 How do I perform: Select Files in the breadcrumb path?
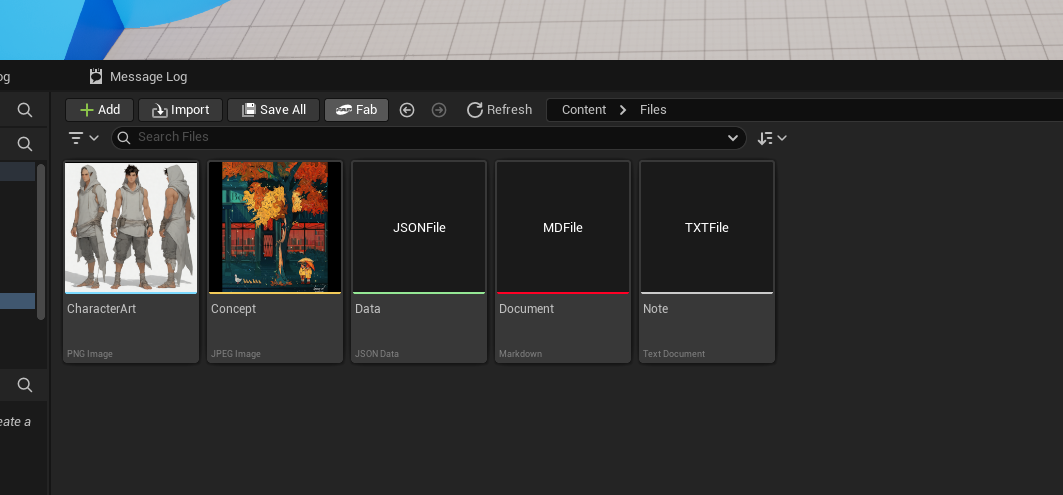(653, 110)
